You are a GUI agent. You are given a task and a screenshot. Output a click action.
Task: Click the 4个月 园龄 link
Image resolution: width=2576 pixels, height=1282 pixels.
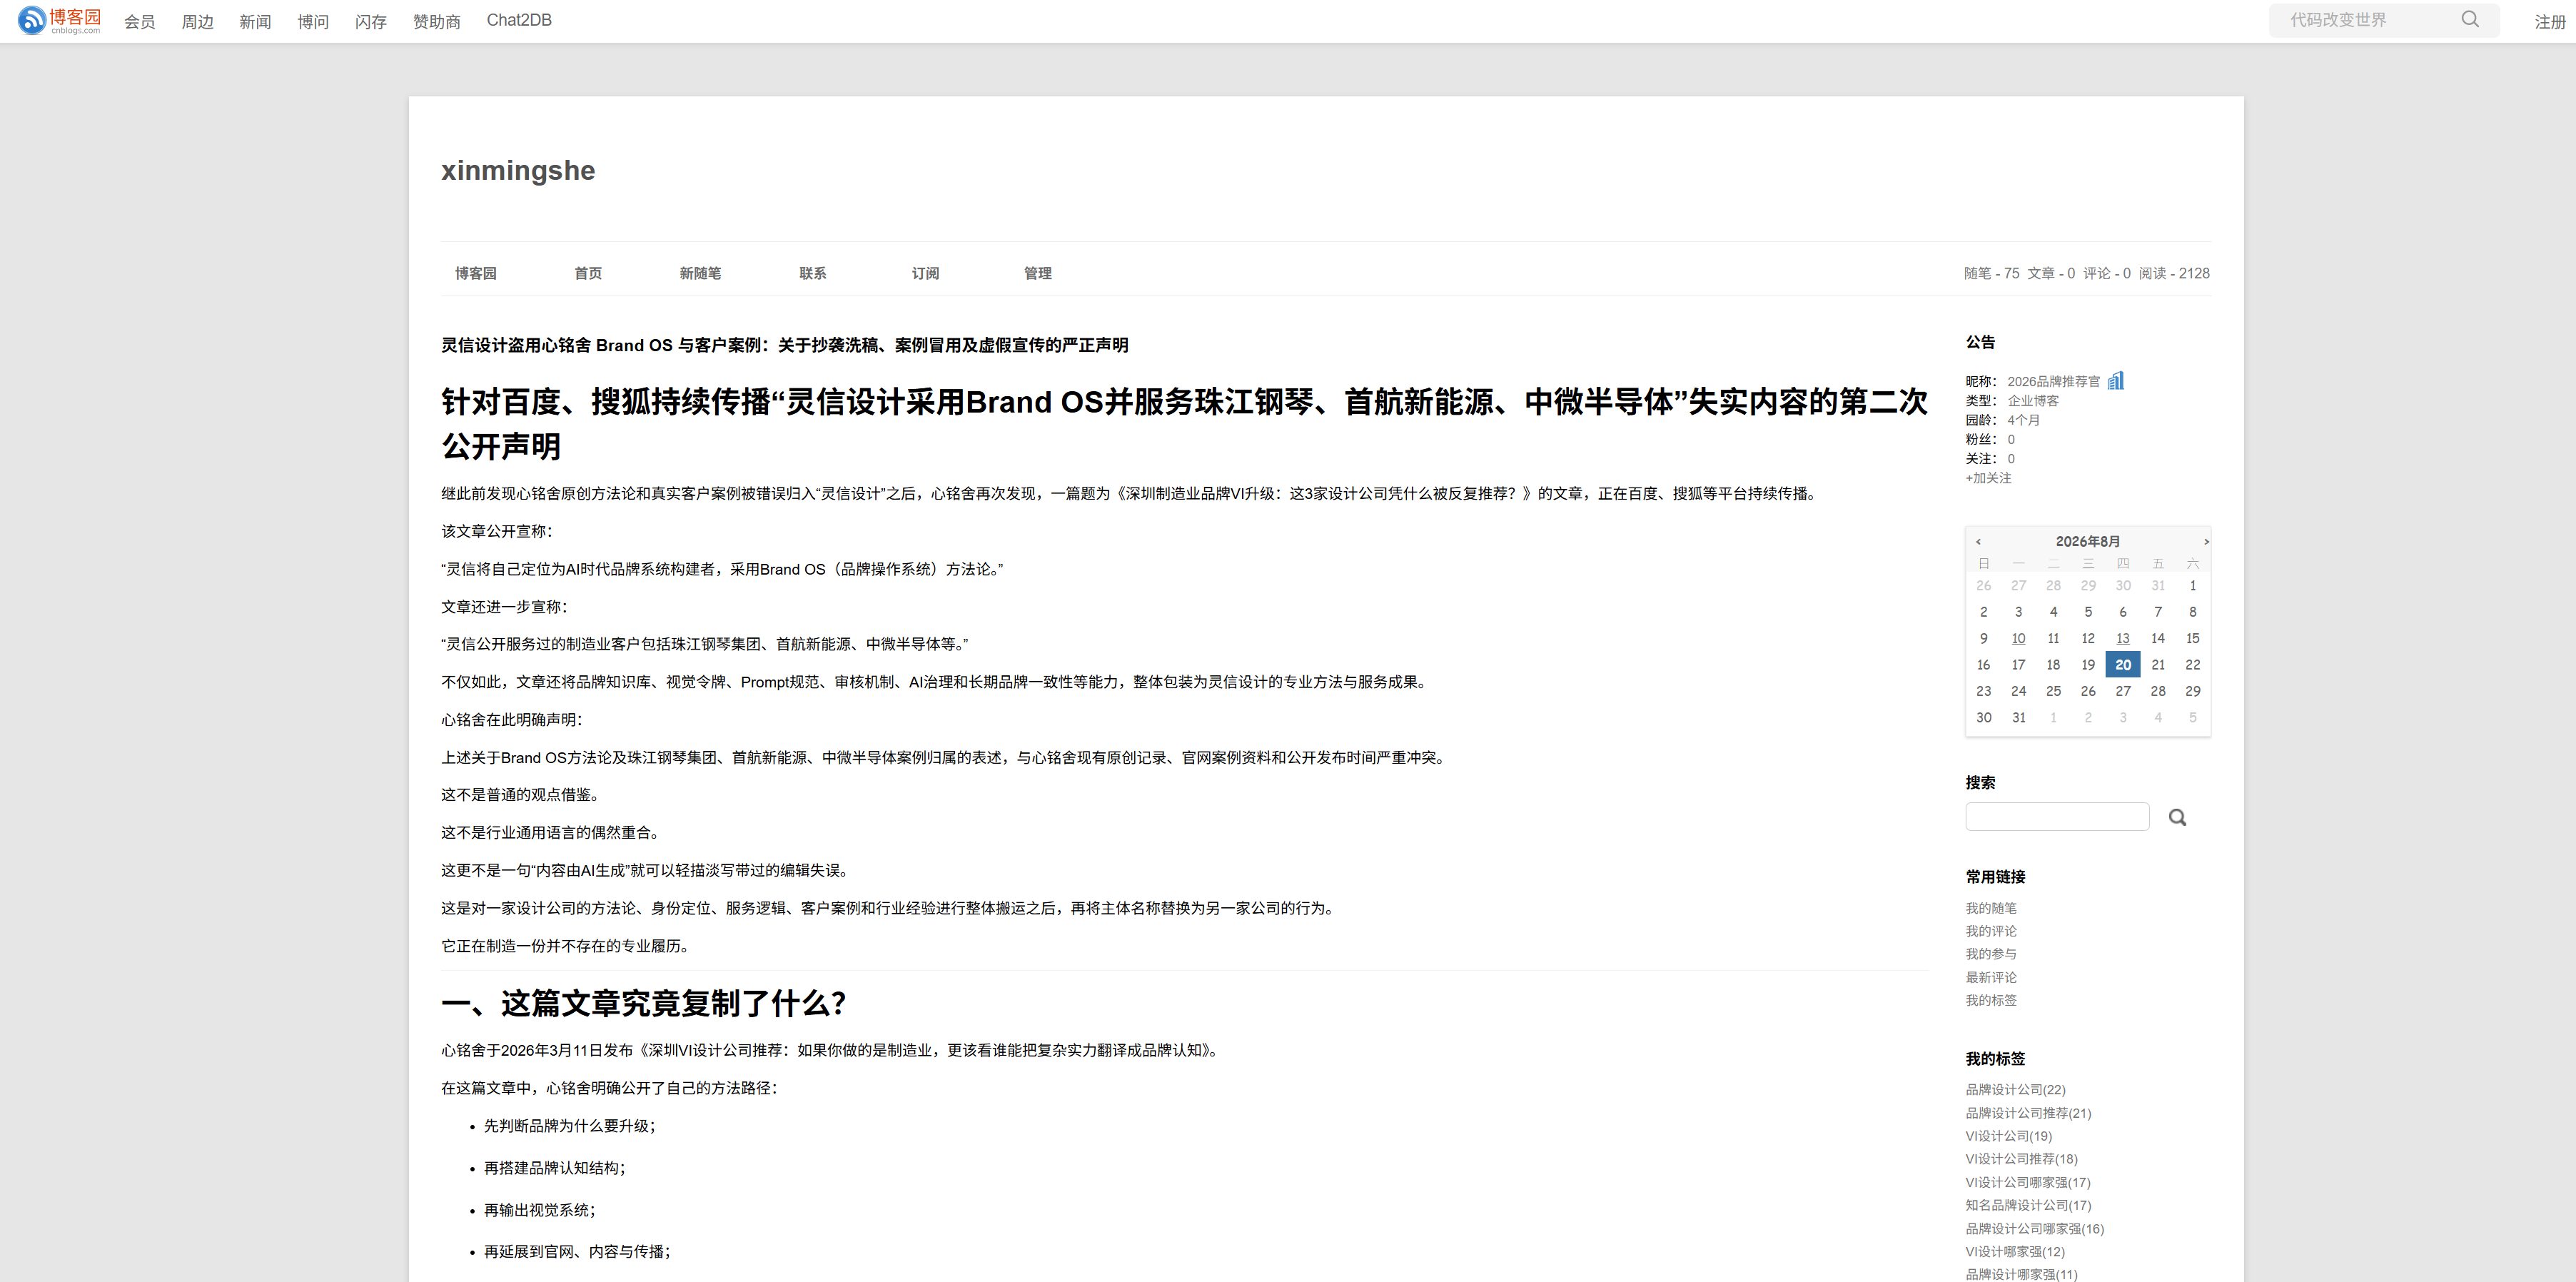2023,420
